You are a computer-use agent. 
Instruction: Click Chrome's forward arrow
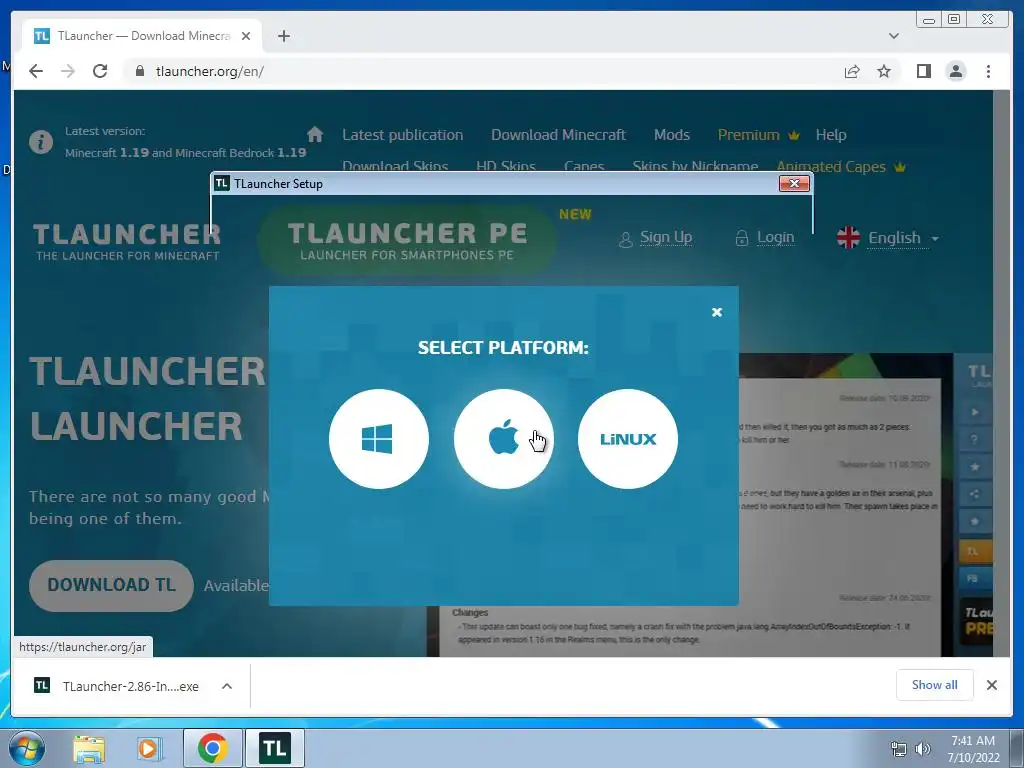click(68, 71)
